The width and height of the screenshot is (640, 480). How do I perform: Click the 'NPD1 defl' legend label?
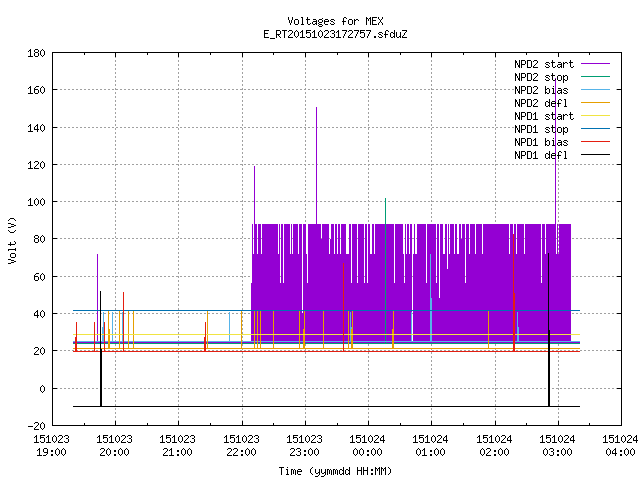541,156
